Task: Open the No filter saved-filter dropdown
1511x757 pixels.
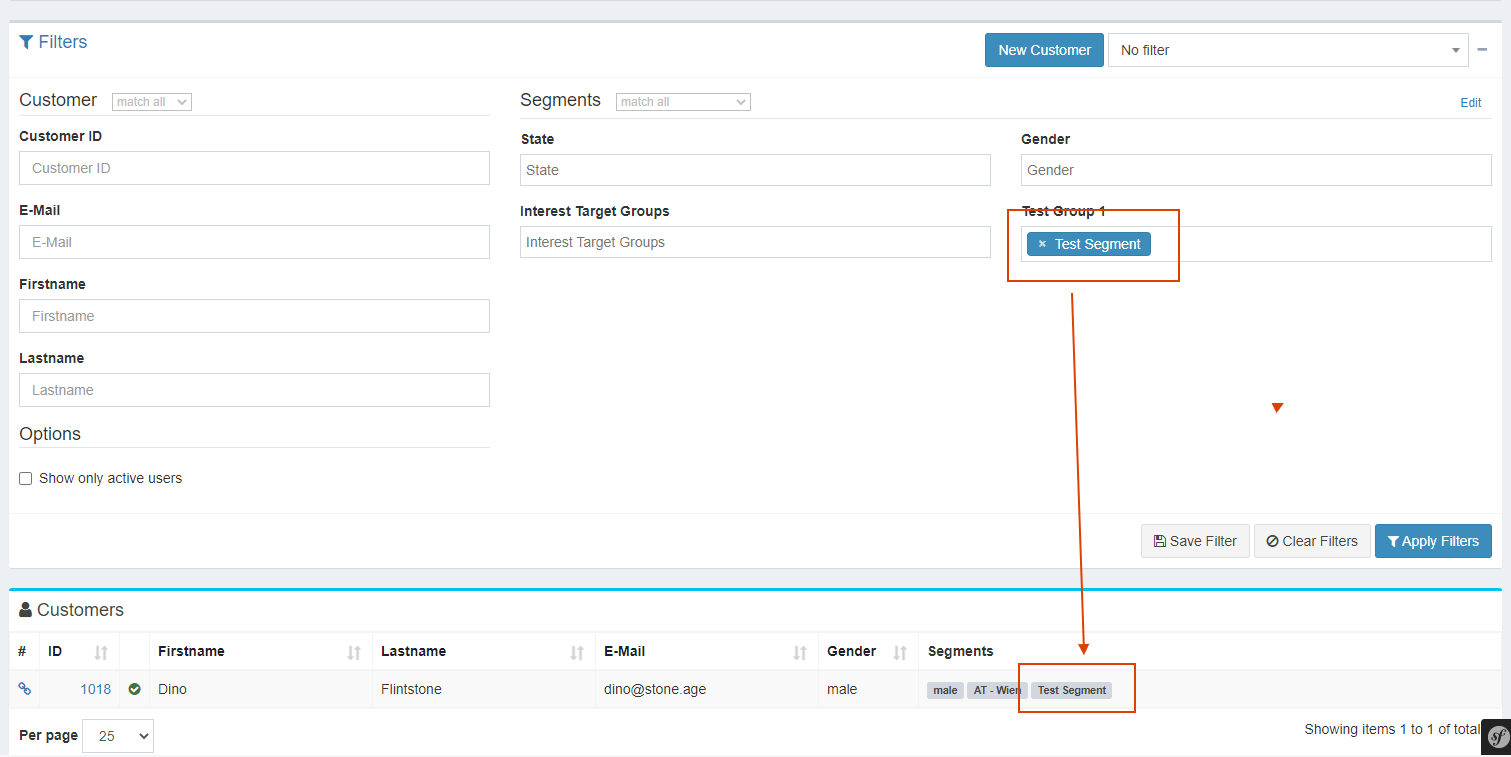Action: click(x=1288, y=50)
